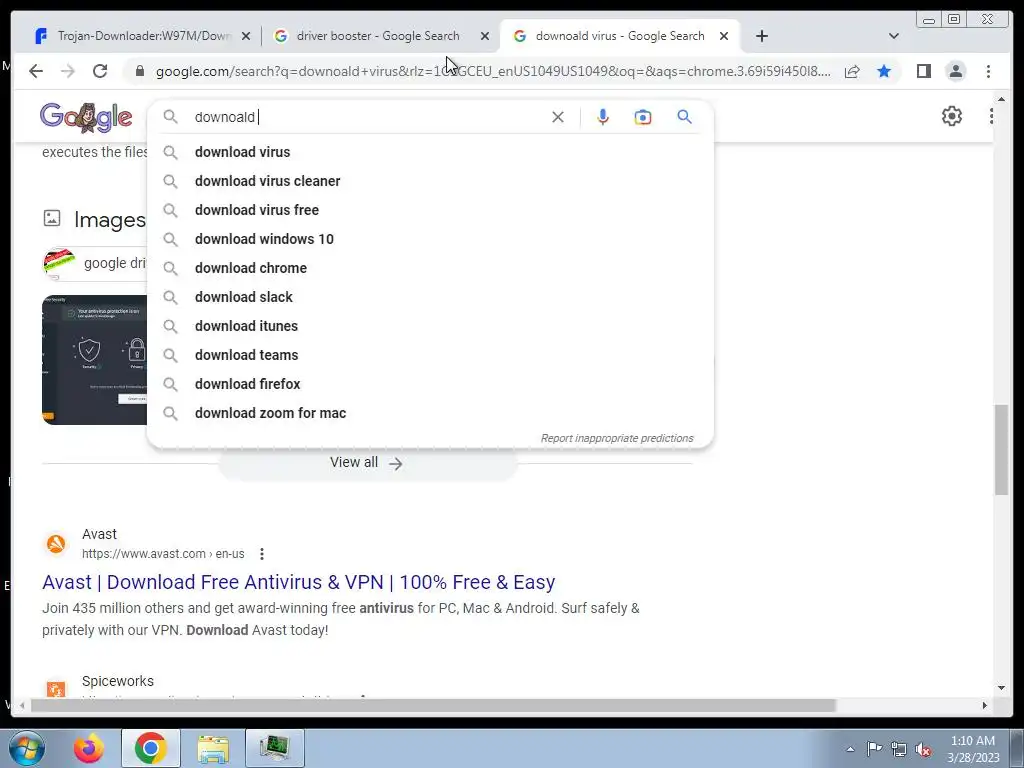
Task: Clear the search box with the X
Action: [558, 117]
